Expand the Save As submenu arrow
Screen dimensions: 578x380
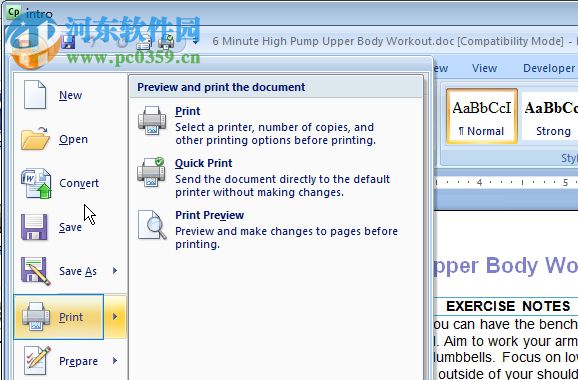click(x=115, y=271)
